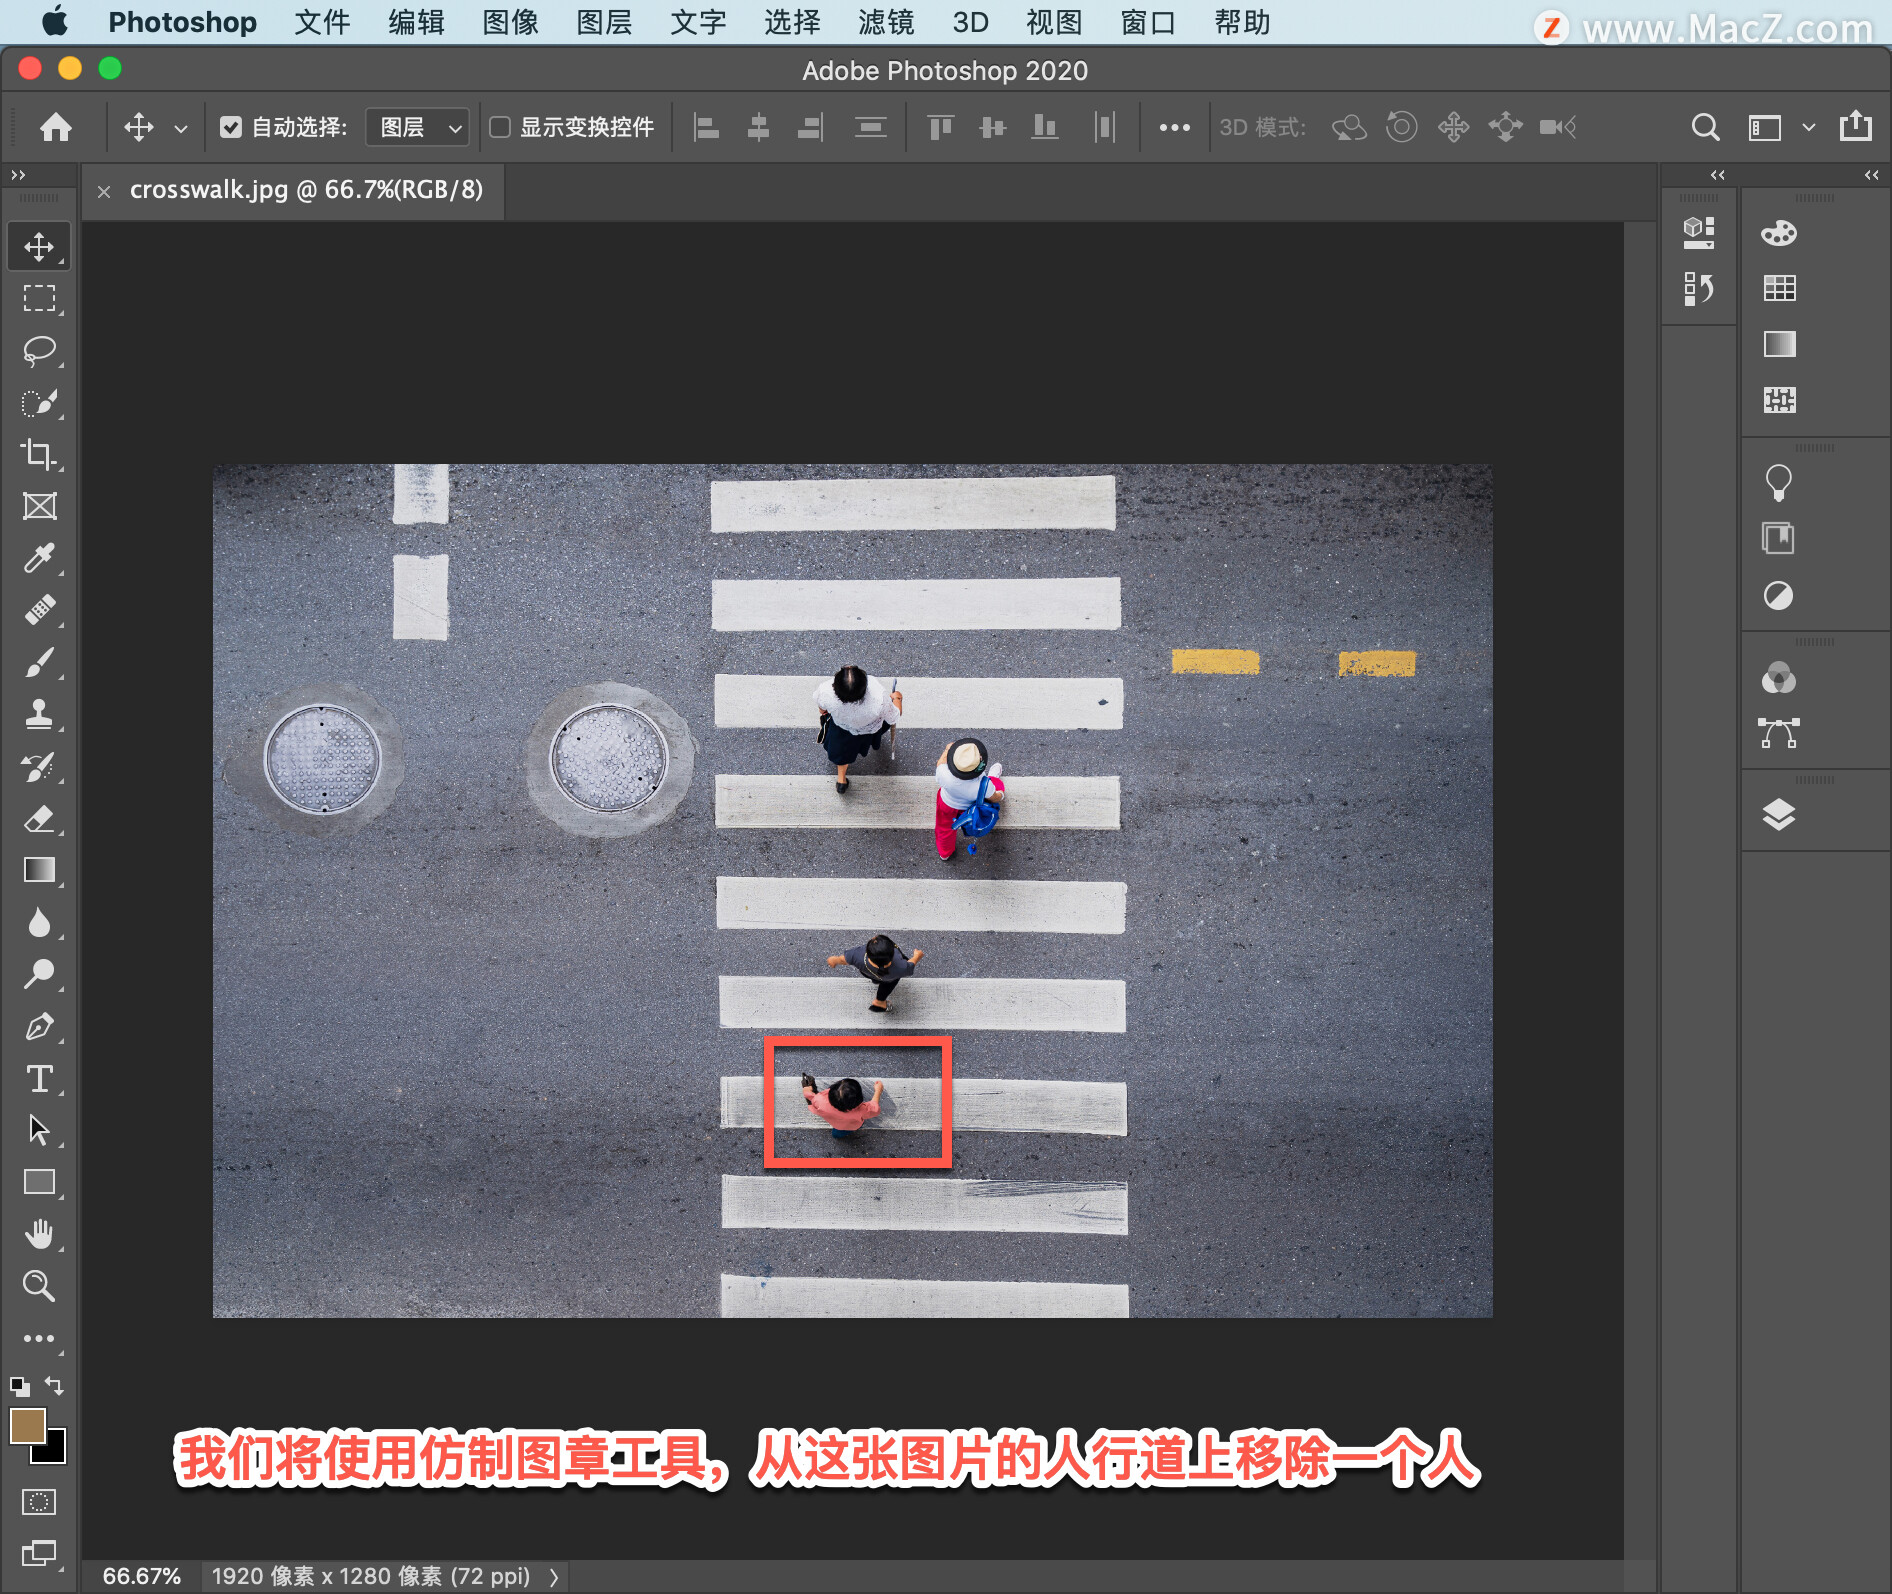
Task: Click the Home screen icon
Action: [x=56, y=127]
